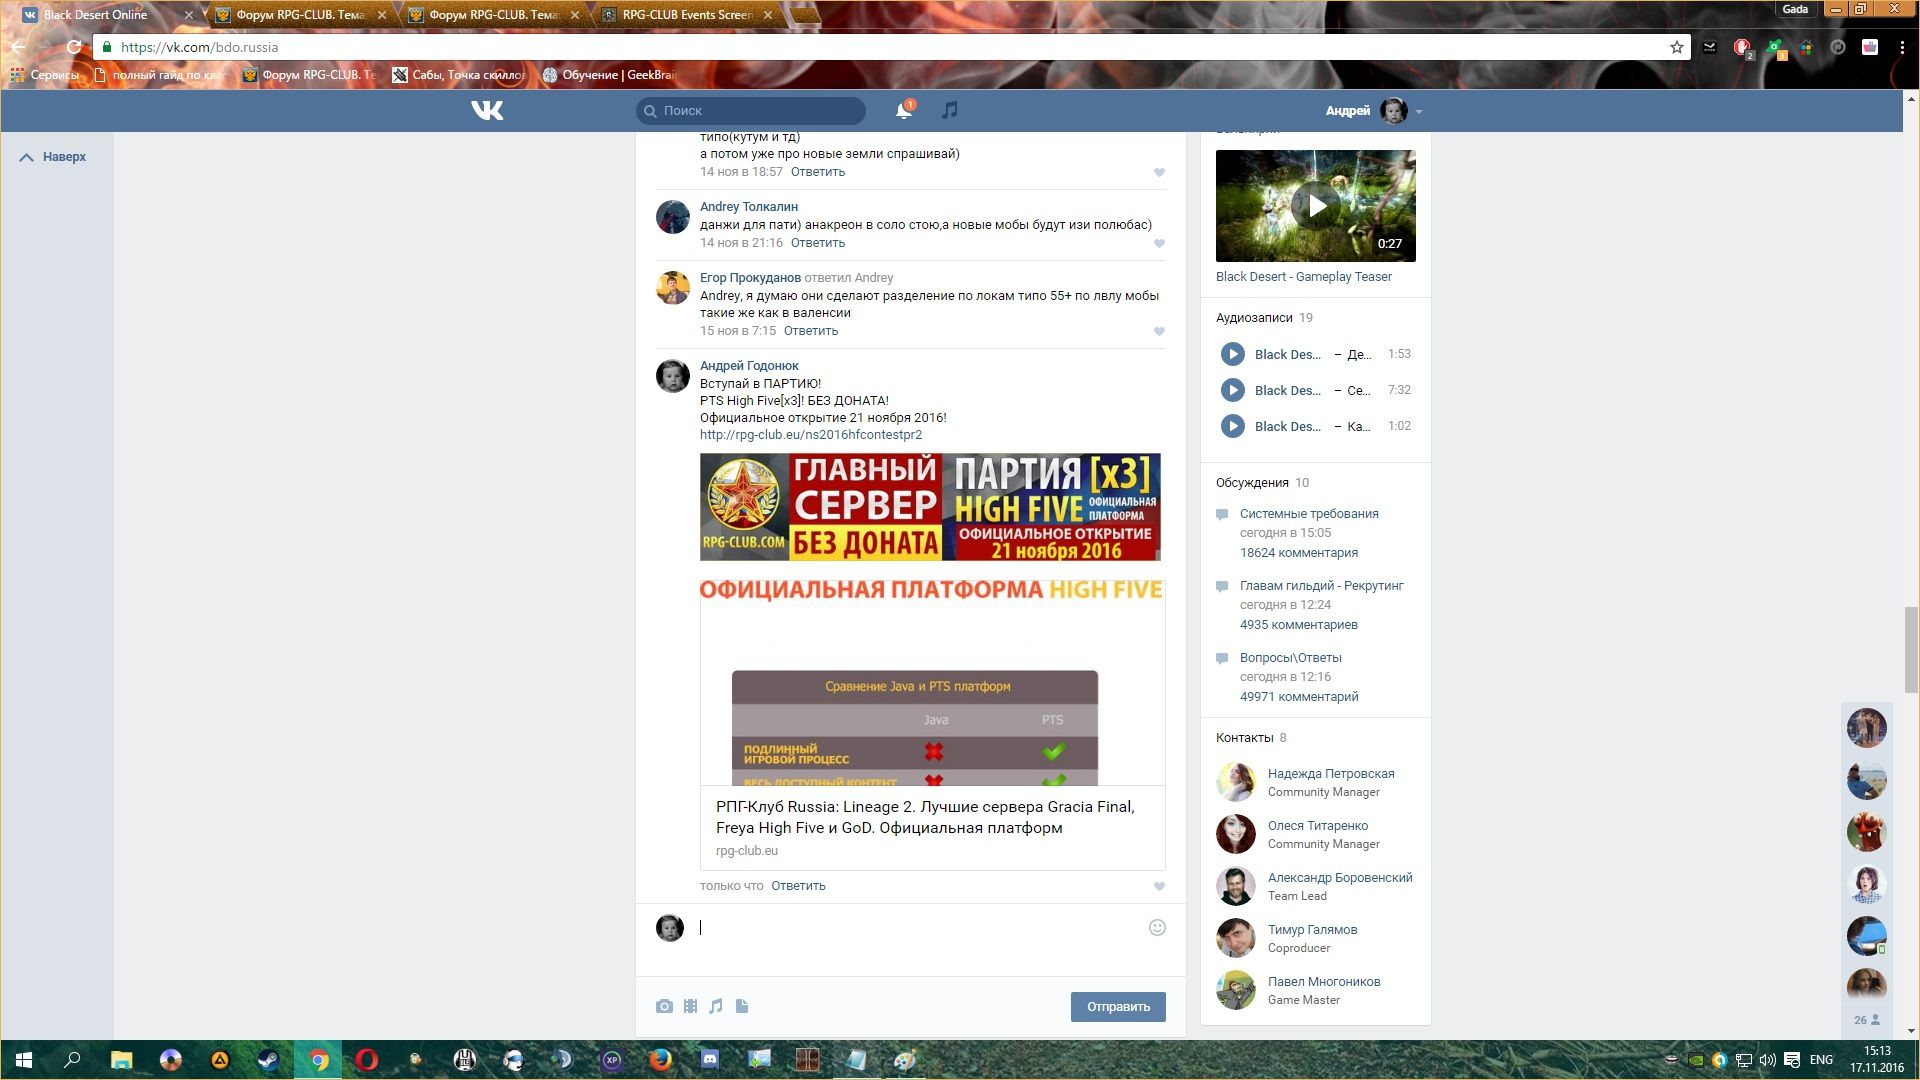Open the Chrome three-dots menu
The image size is (1920, 1080).
(1902, 47)
